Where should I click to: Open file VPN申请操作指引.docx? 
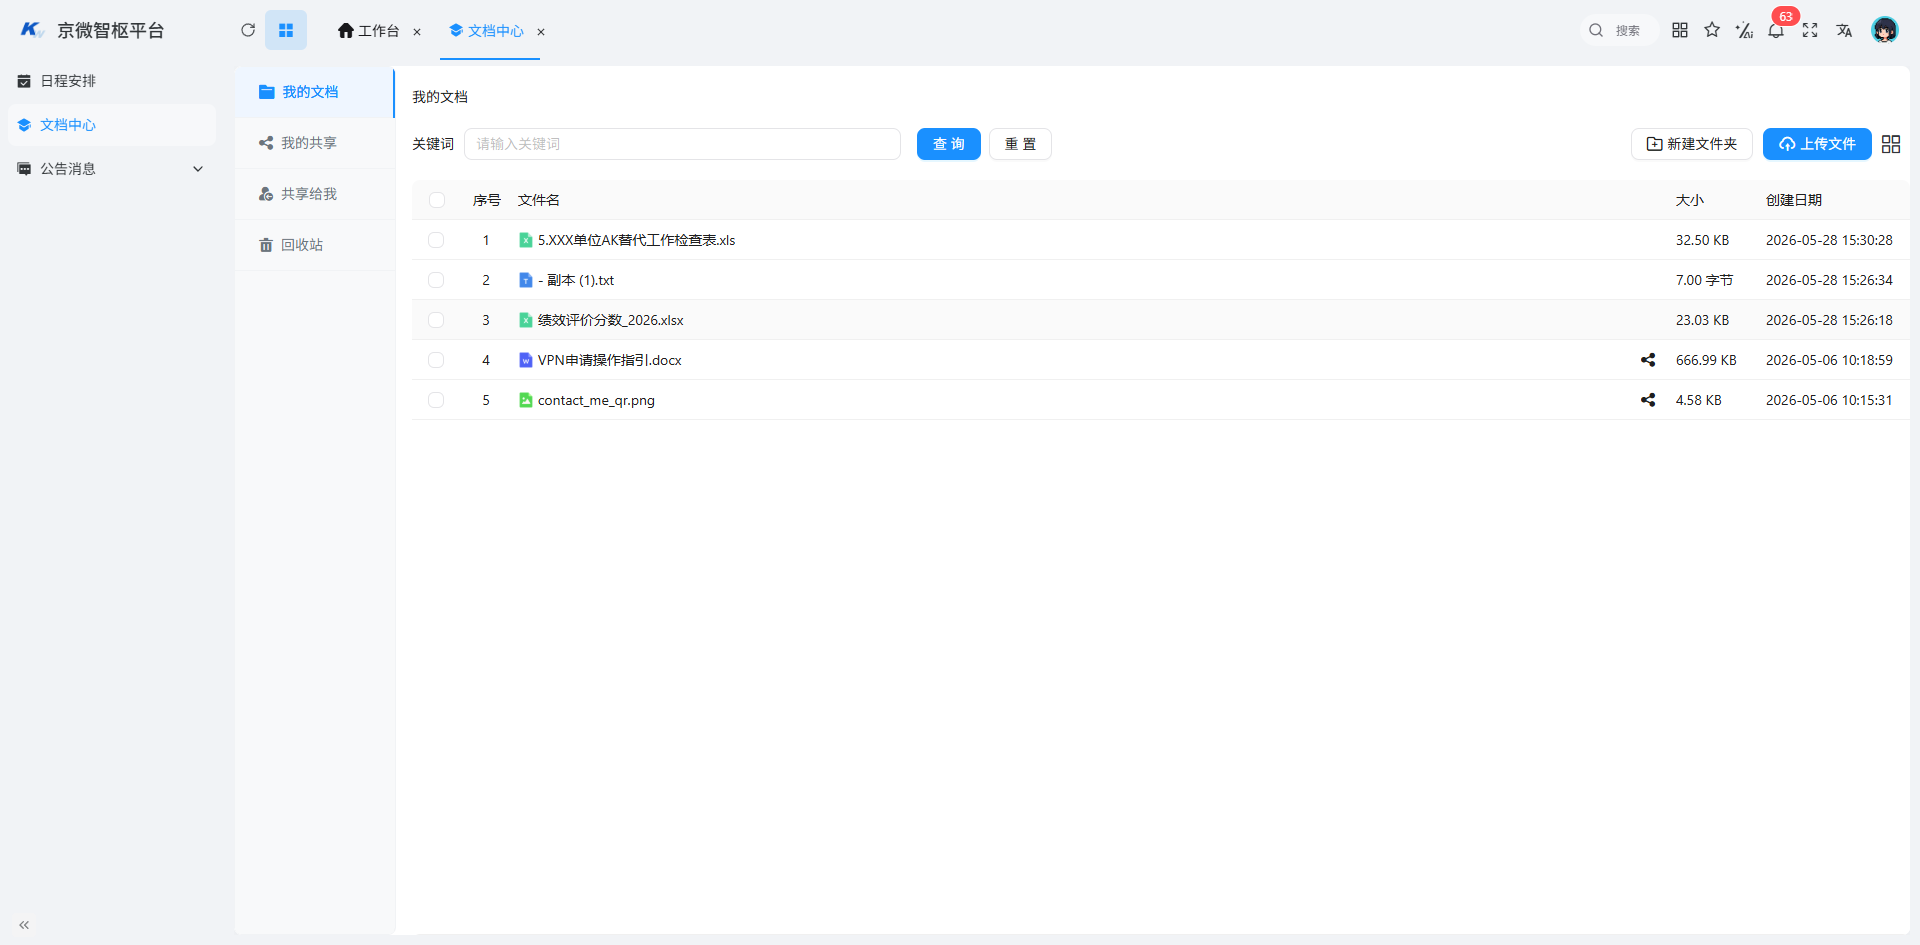pyautogui.click(x=609, y=360)
